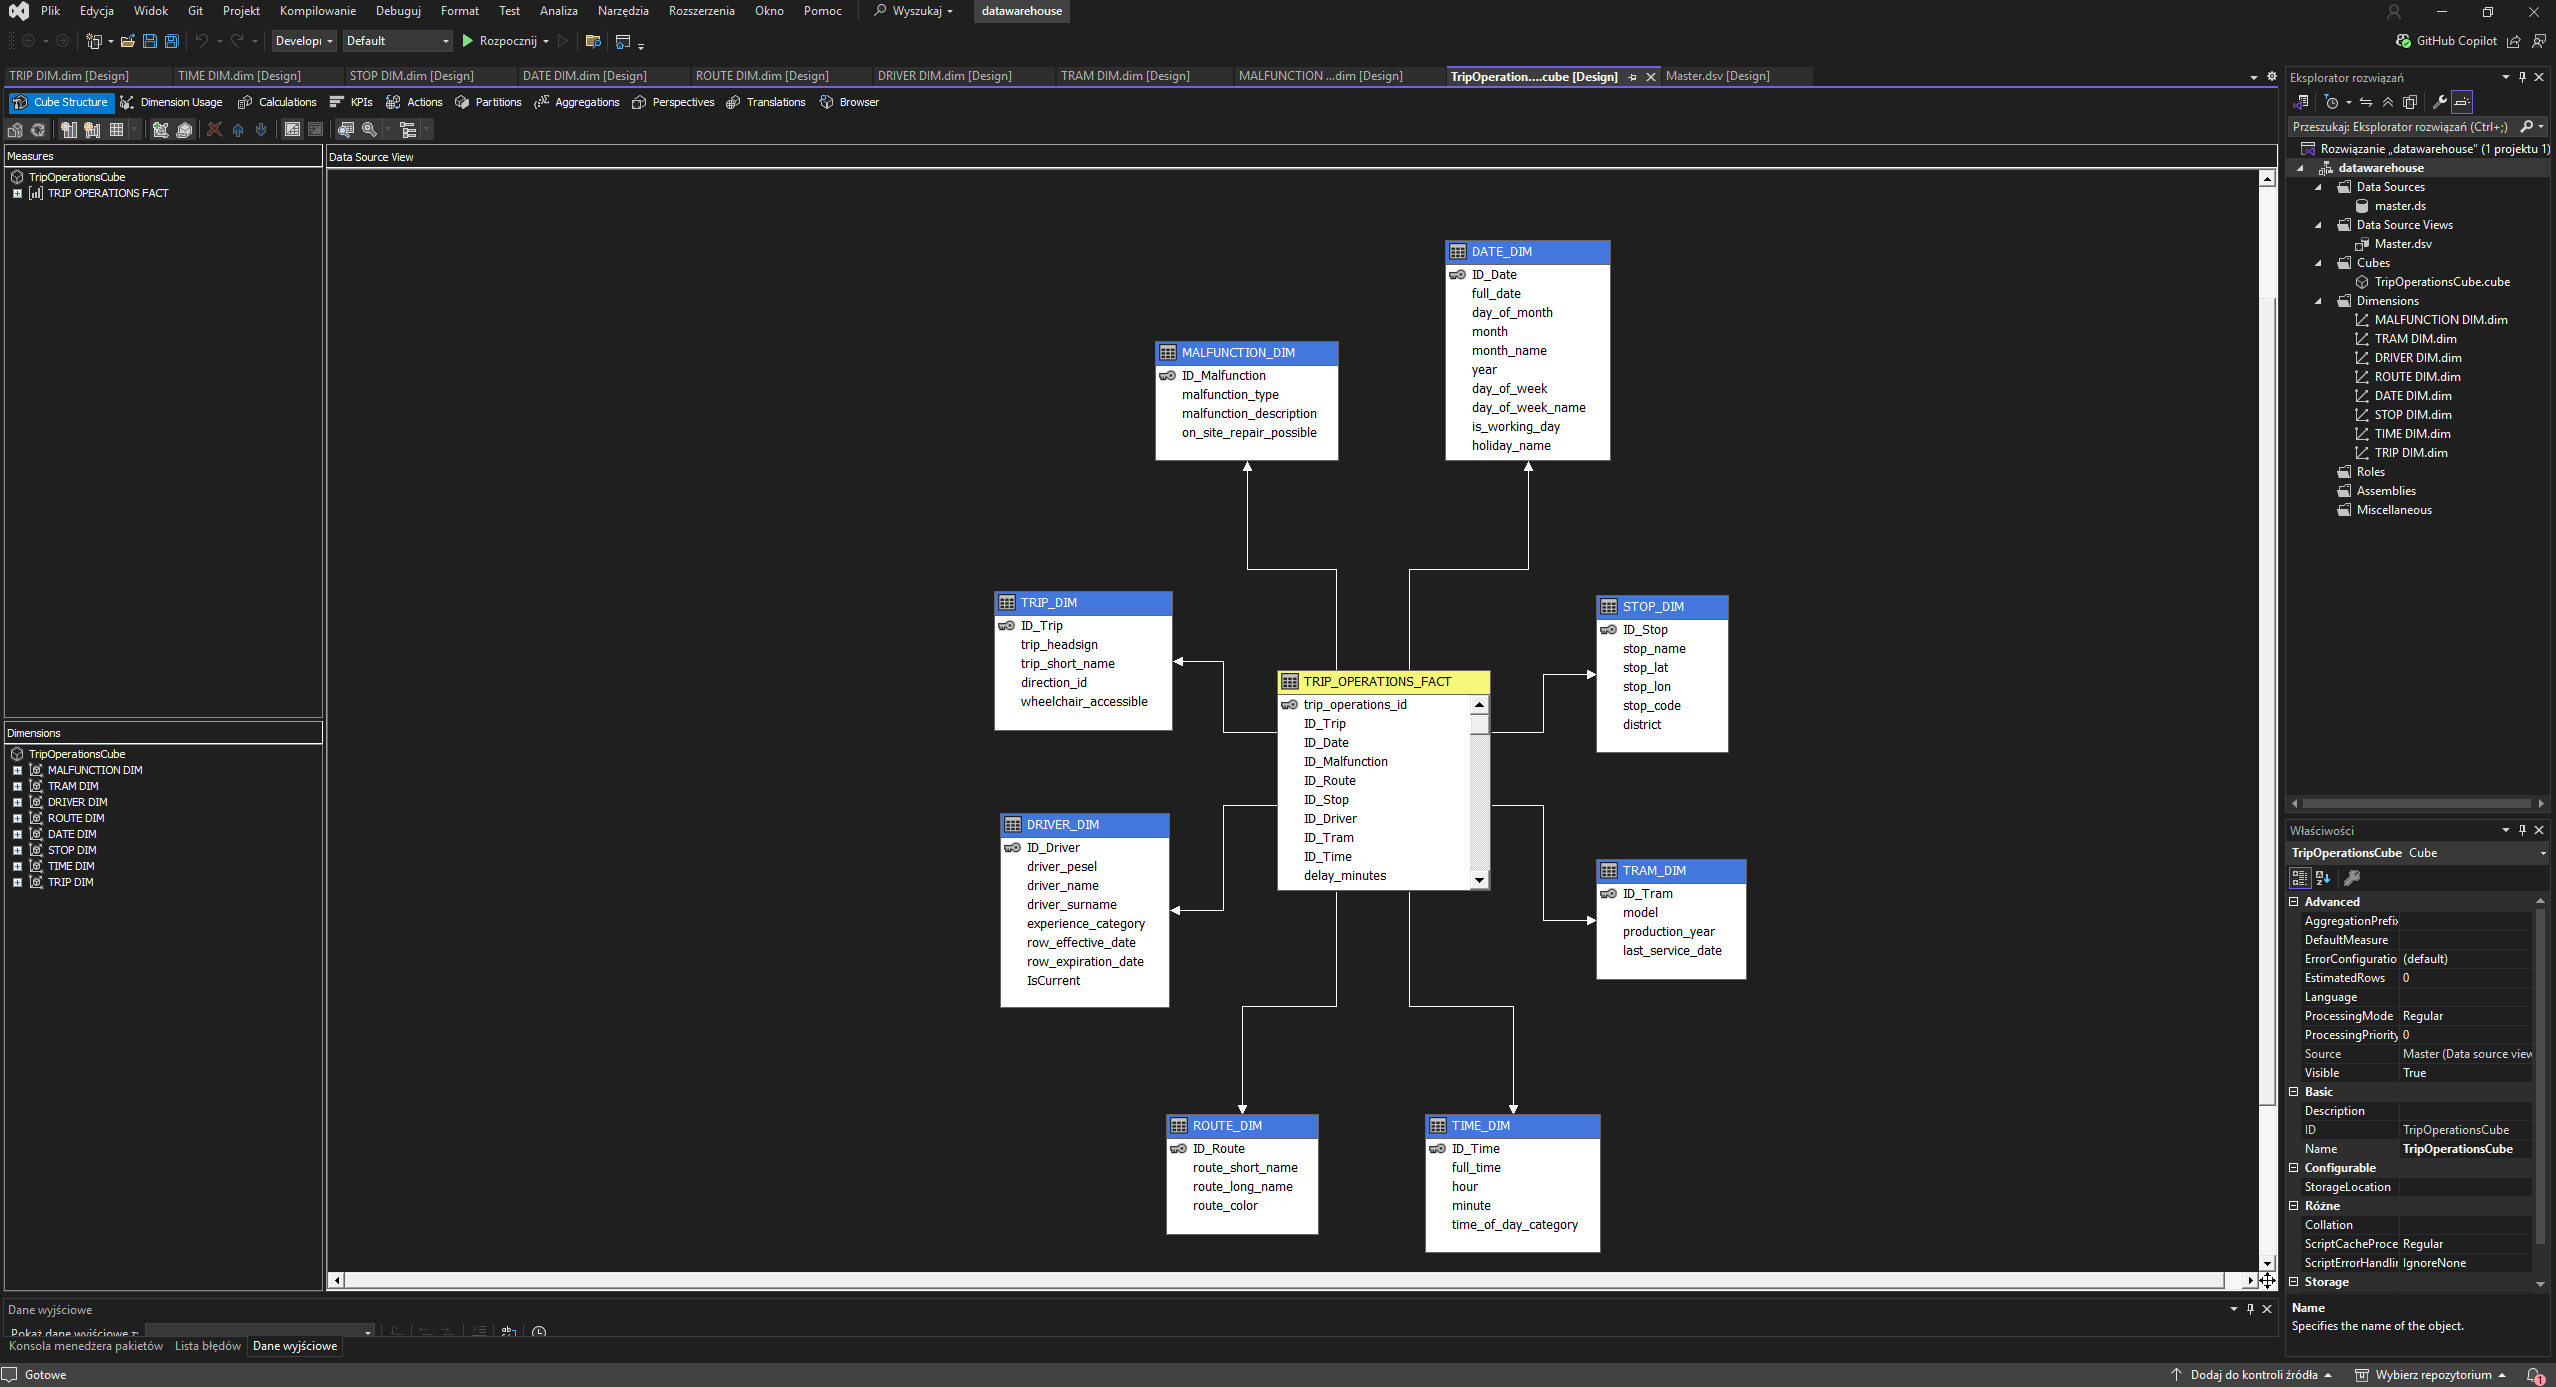
Task: Click the red X delete toolbar icon
Action: tap(214, 130)
